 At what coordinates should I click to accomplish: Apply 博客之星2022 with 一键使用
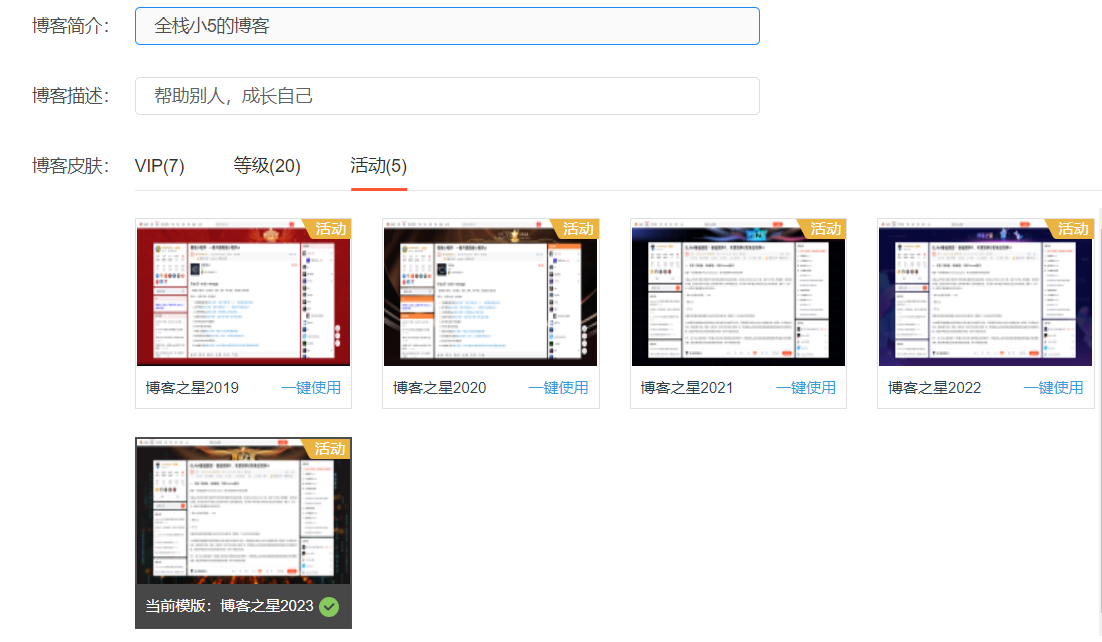[x=1053, y=387]
